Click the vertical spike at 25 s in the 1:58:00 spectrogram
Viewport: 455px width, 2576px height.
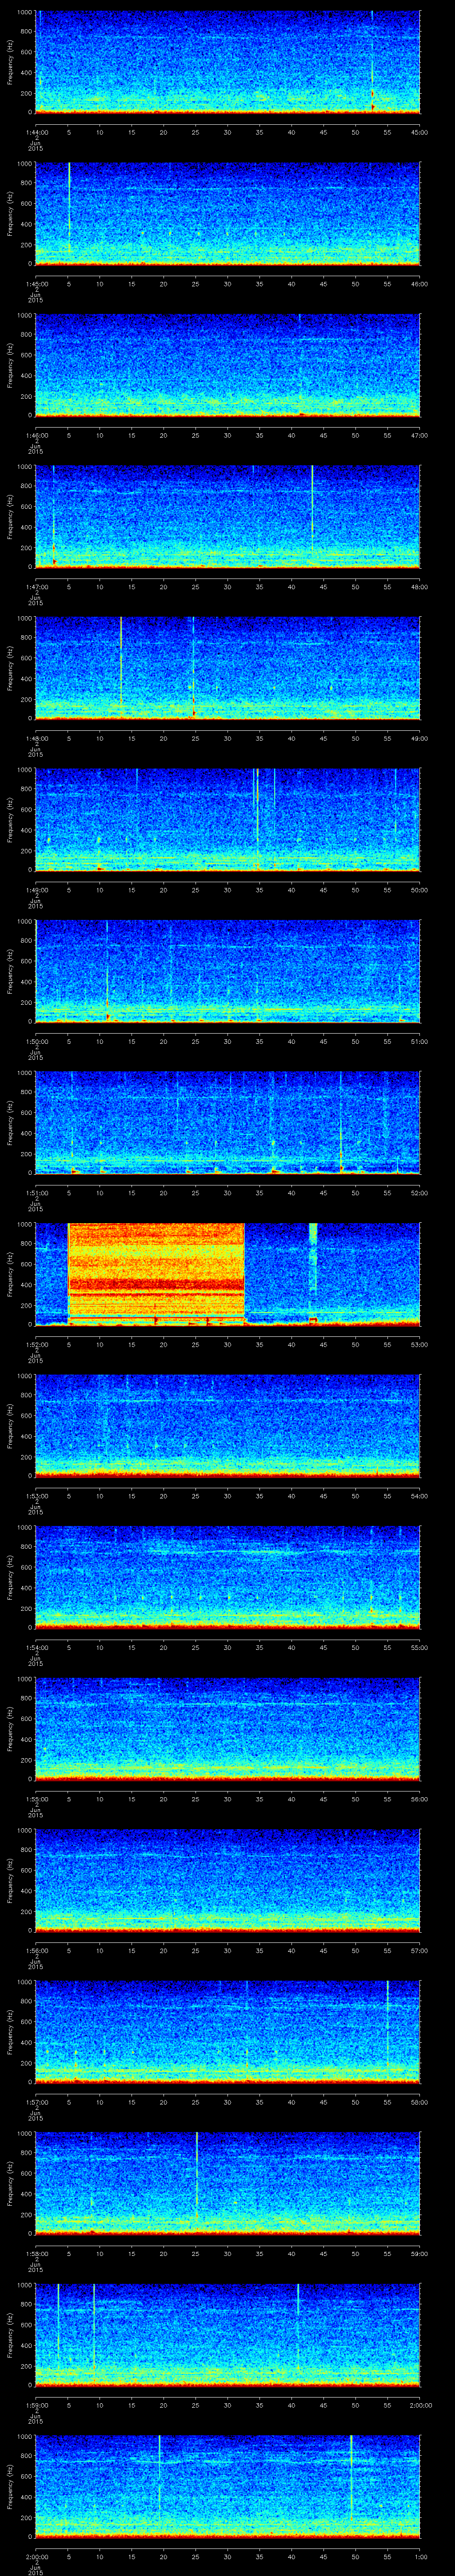(197, 2175)
